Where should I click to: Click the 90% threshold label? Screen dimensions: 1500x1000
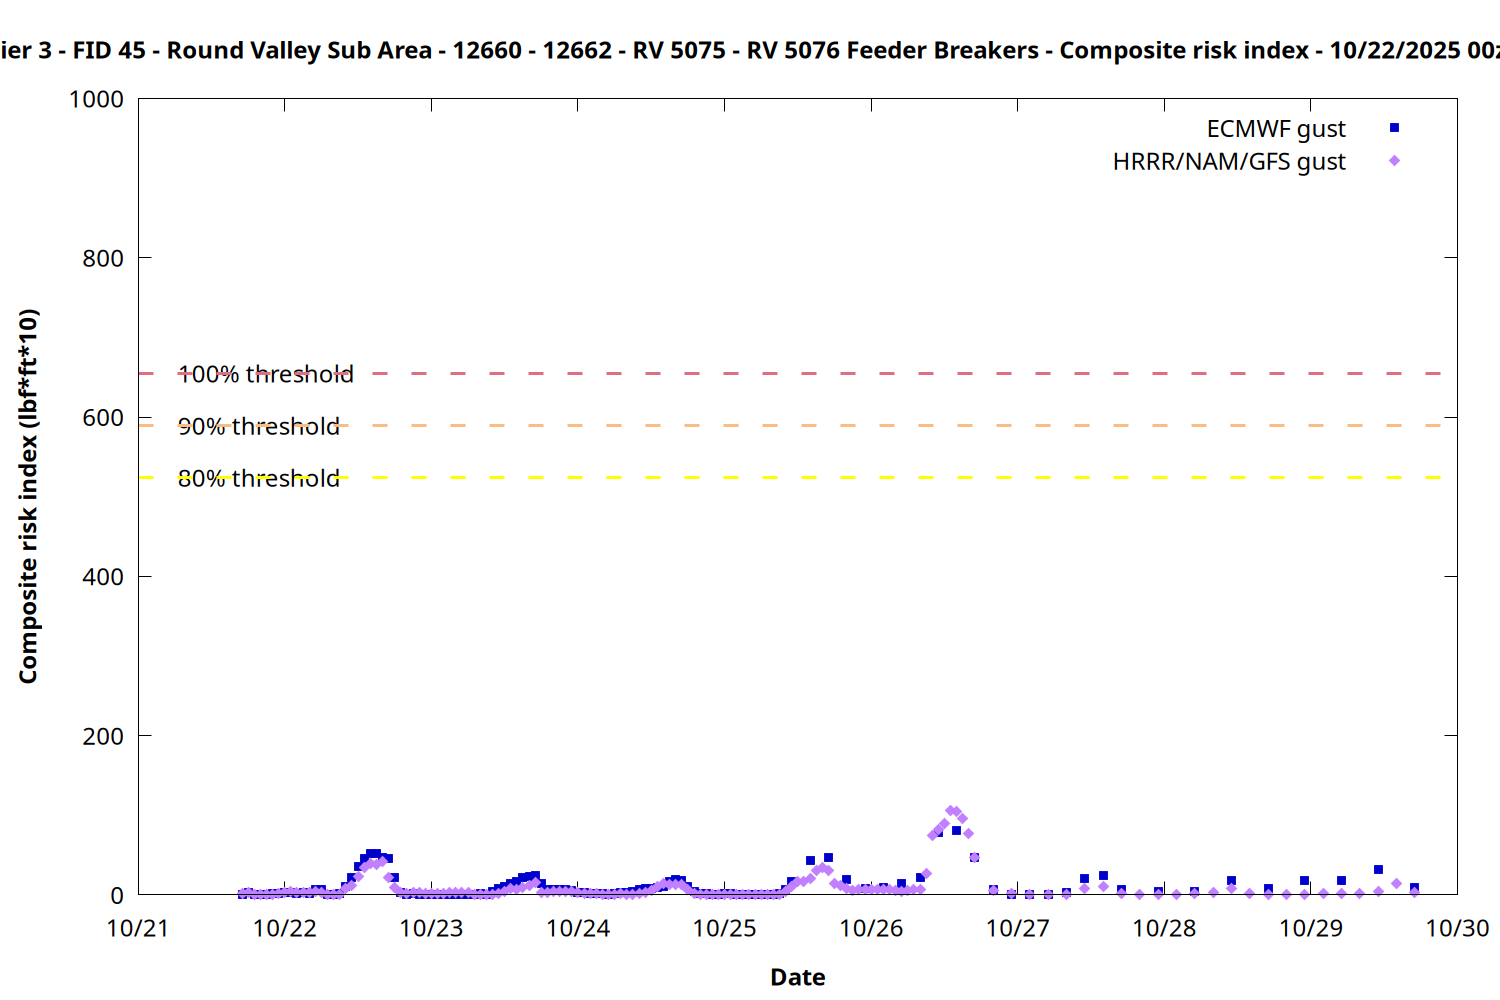click(x=259, y=426)
